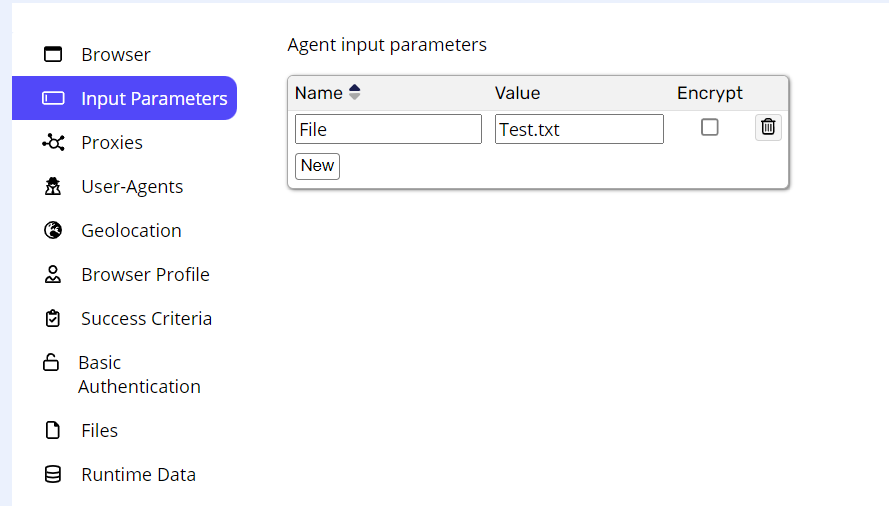Click the Success Criteria clipboard icon
The image size is (889, 506).
pyautogui.click(x=53, y=318)
